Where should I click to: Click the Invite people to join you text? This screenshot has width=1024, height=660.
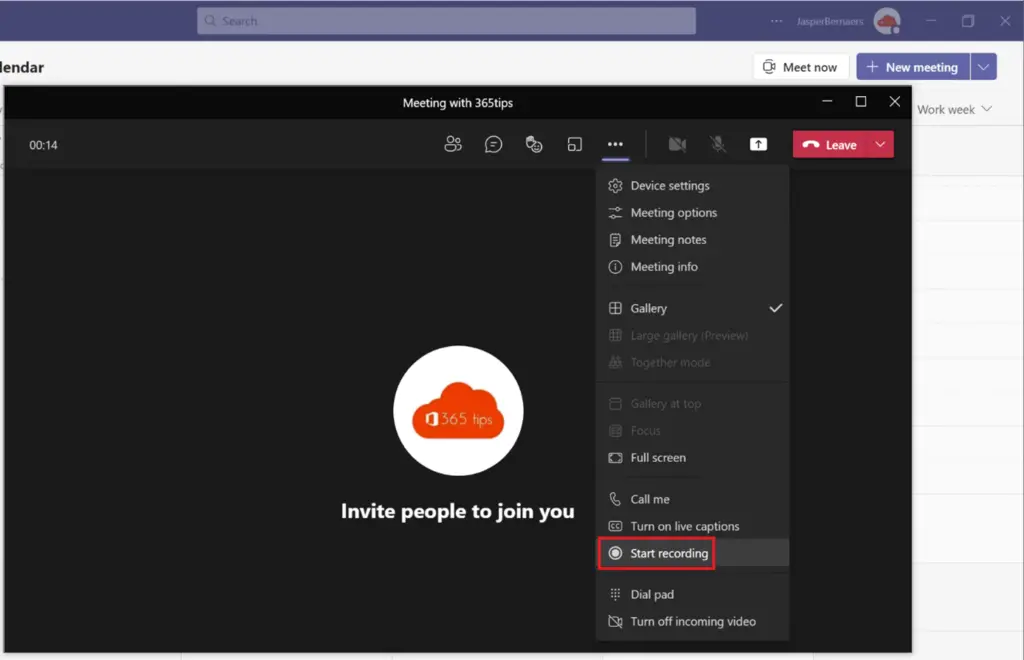[458, 511]
